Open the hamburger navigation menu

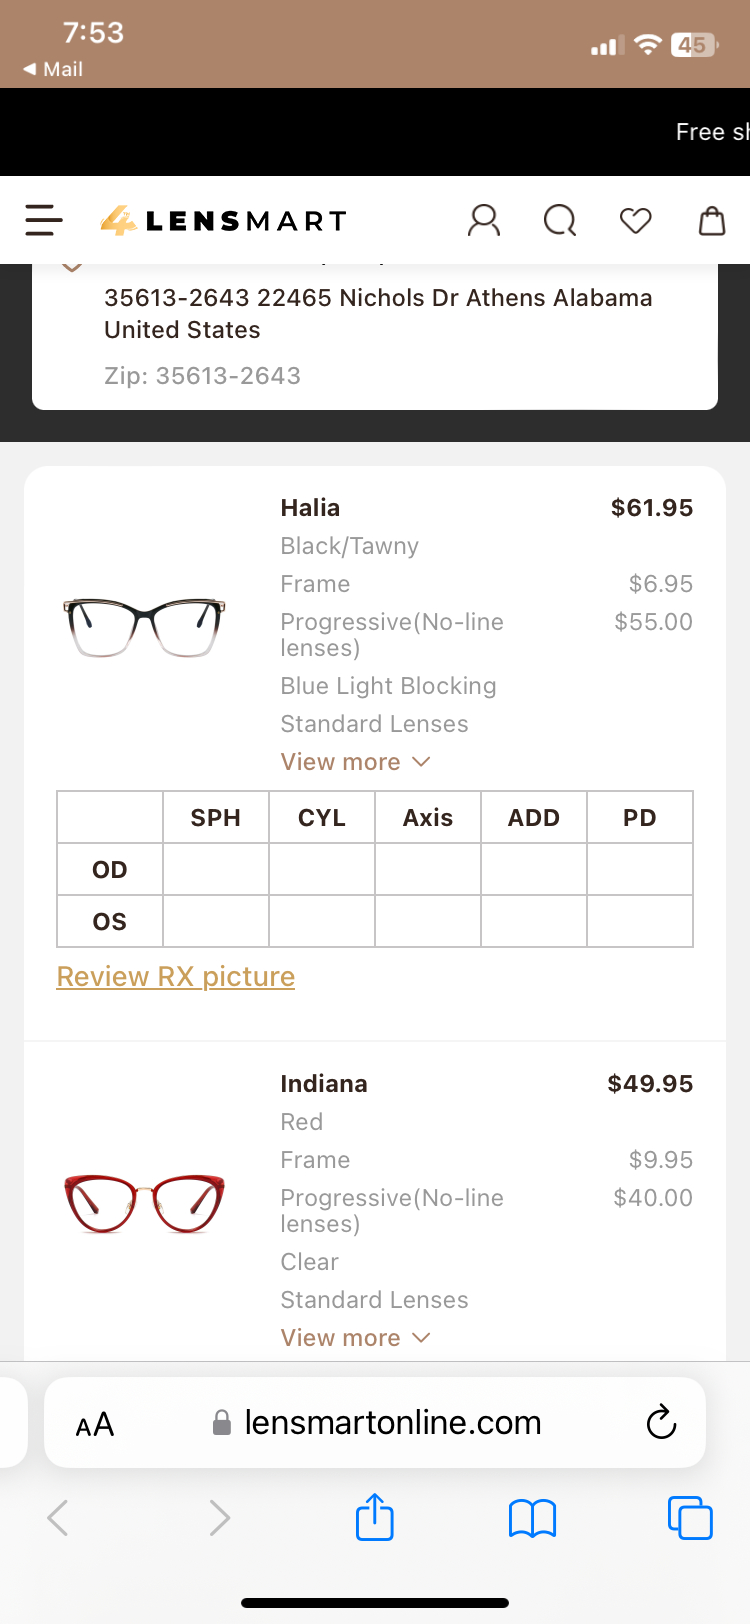(44, 220)
